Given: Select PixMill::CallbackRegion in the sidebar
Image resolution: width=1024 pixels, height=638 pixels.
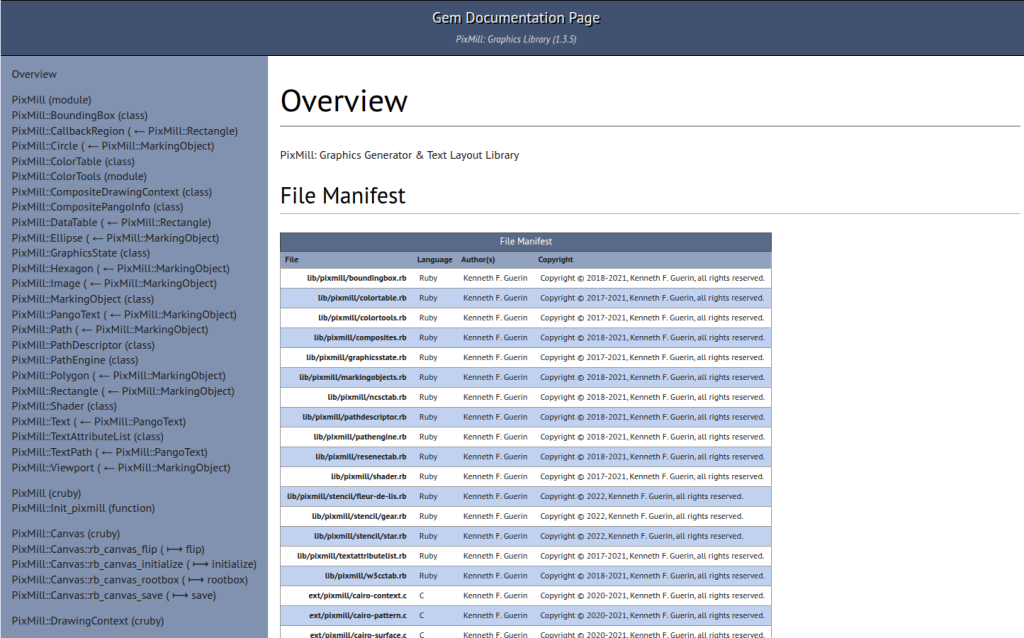Looking at the screenshot, I should [124, 131].
